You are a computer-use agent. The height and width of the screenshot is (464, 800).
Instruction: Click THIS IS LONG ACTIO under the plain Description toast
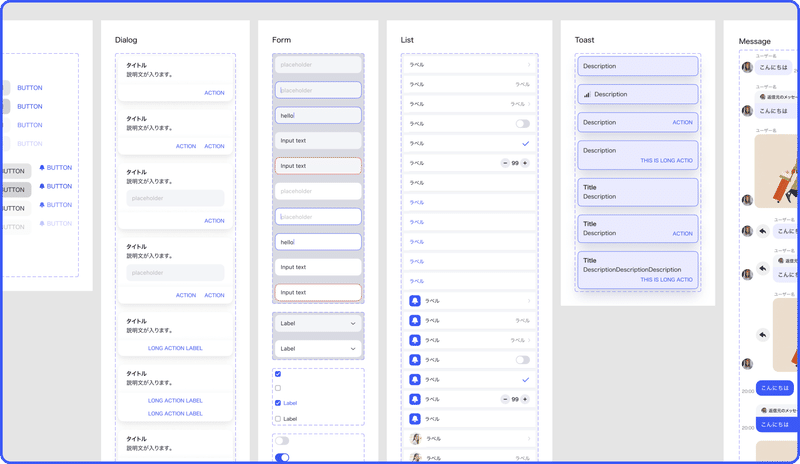tap(666, 160)
